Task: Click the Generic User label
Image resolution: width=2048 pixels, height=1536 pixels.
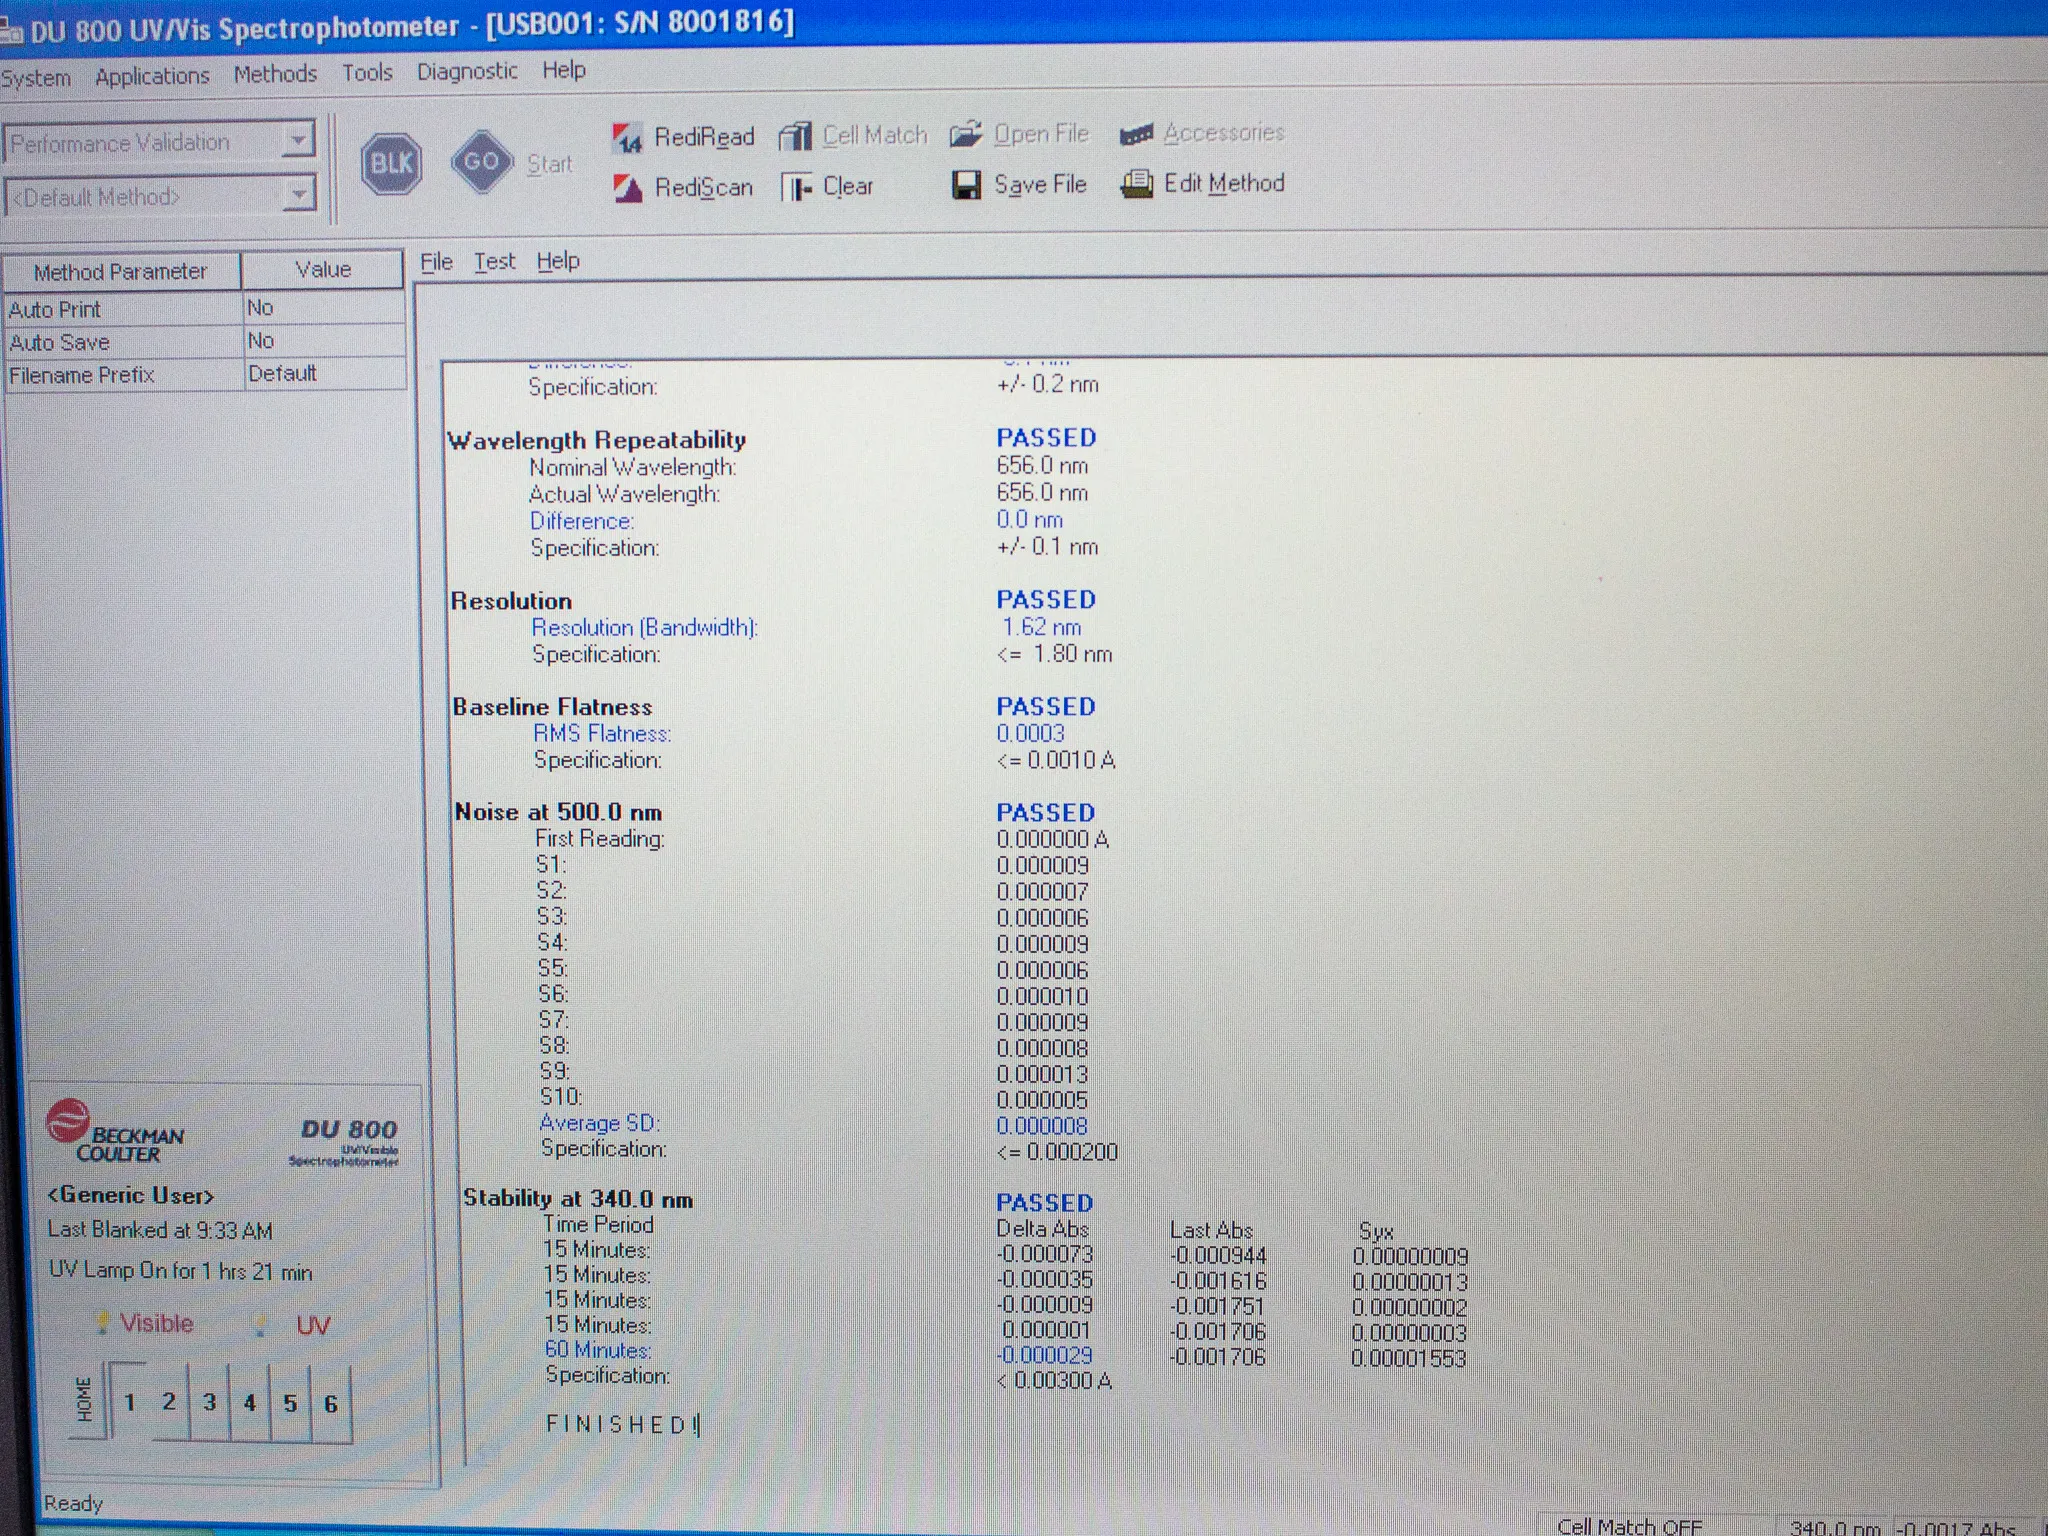Action: 131,1195
